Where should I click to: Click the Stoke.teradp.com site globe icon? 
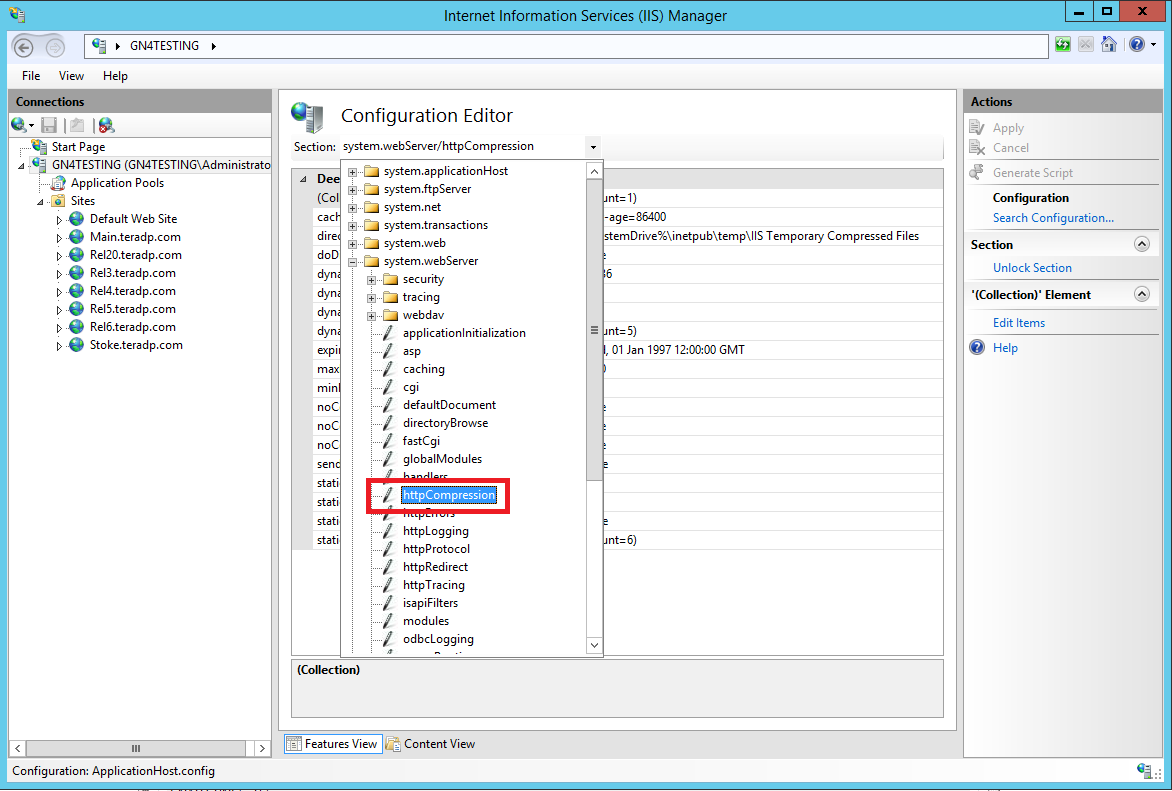(75, 345)
